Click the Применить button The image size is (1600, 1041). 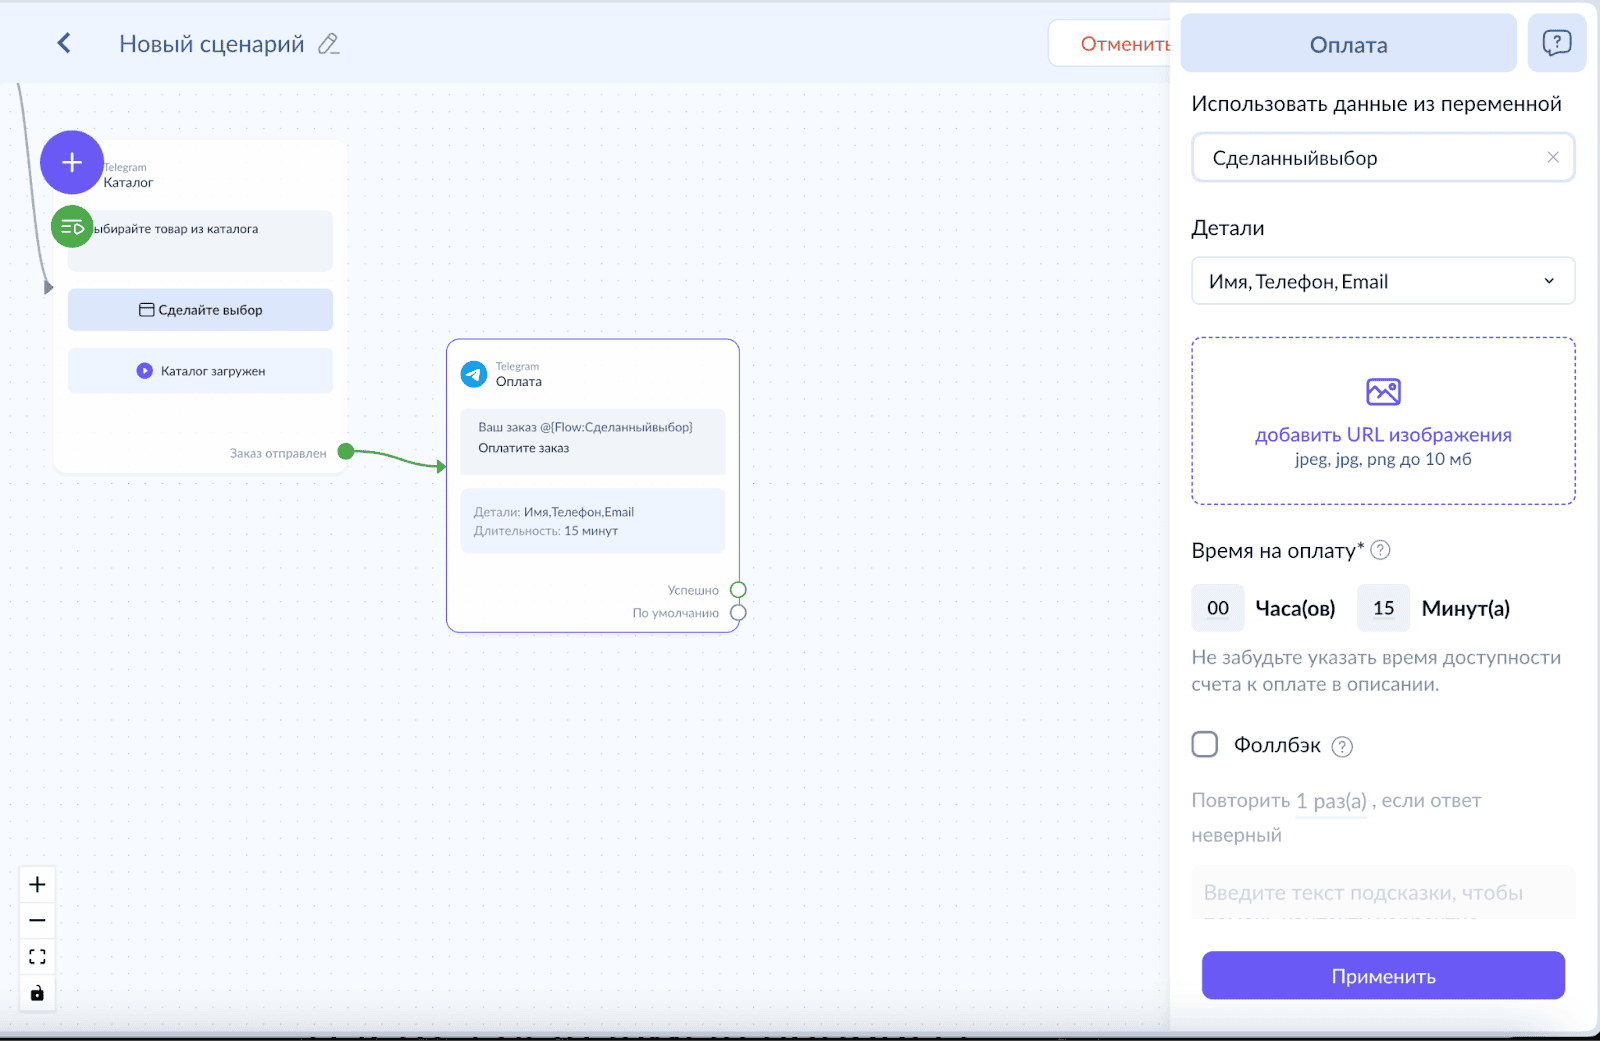click(x=1383, y=975)
